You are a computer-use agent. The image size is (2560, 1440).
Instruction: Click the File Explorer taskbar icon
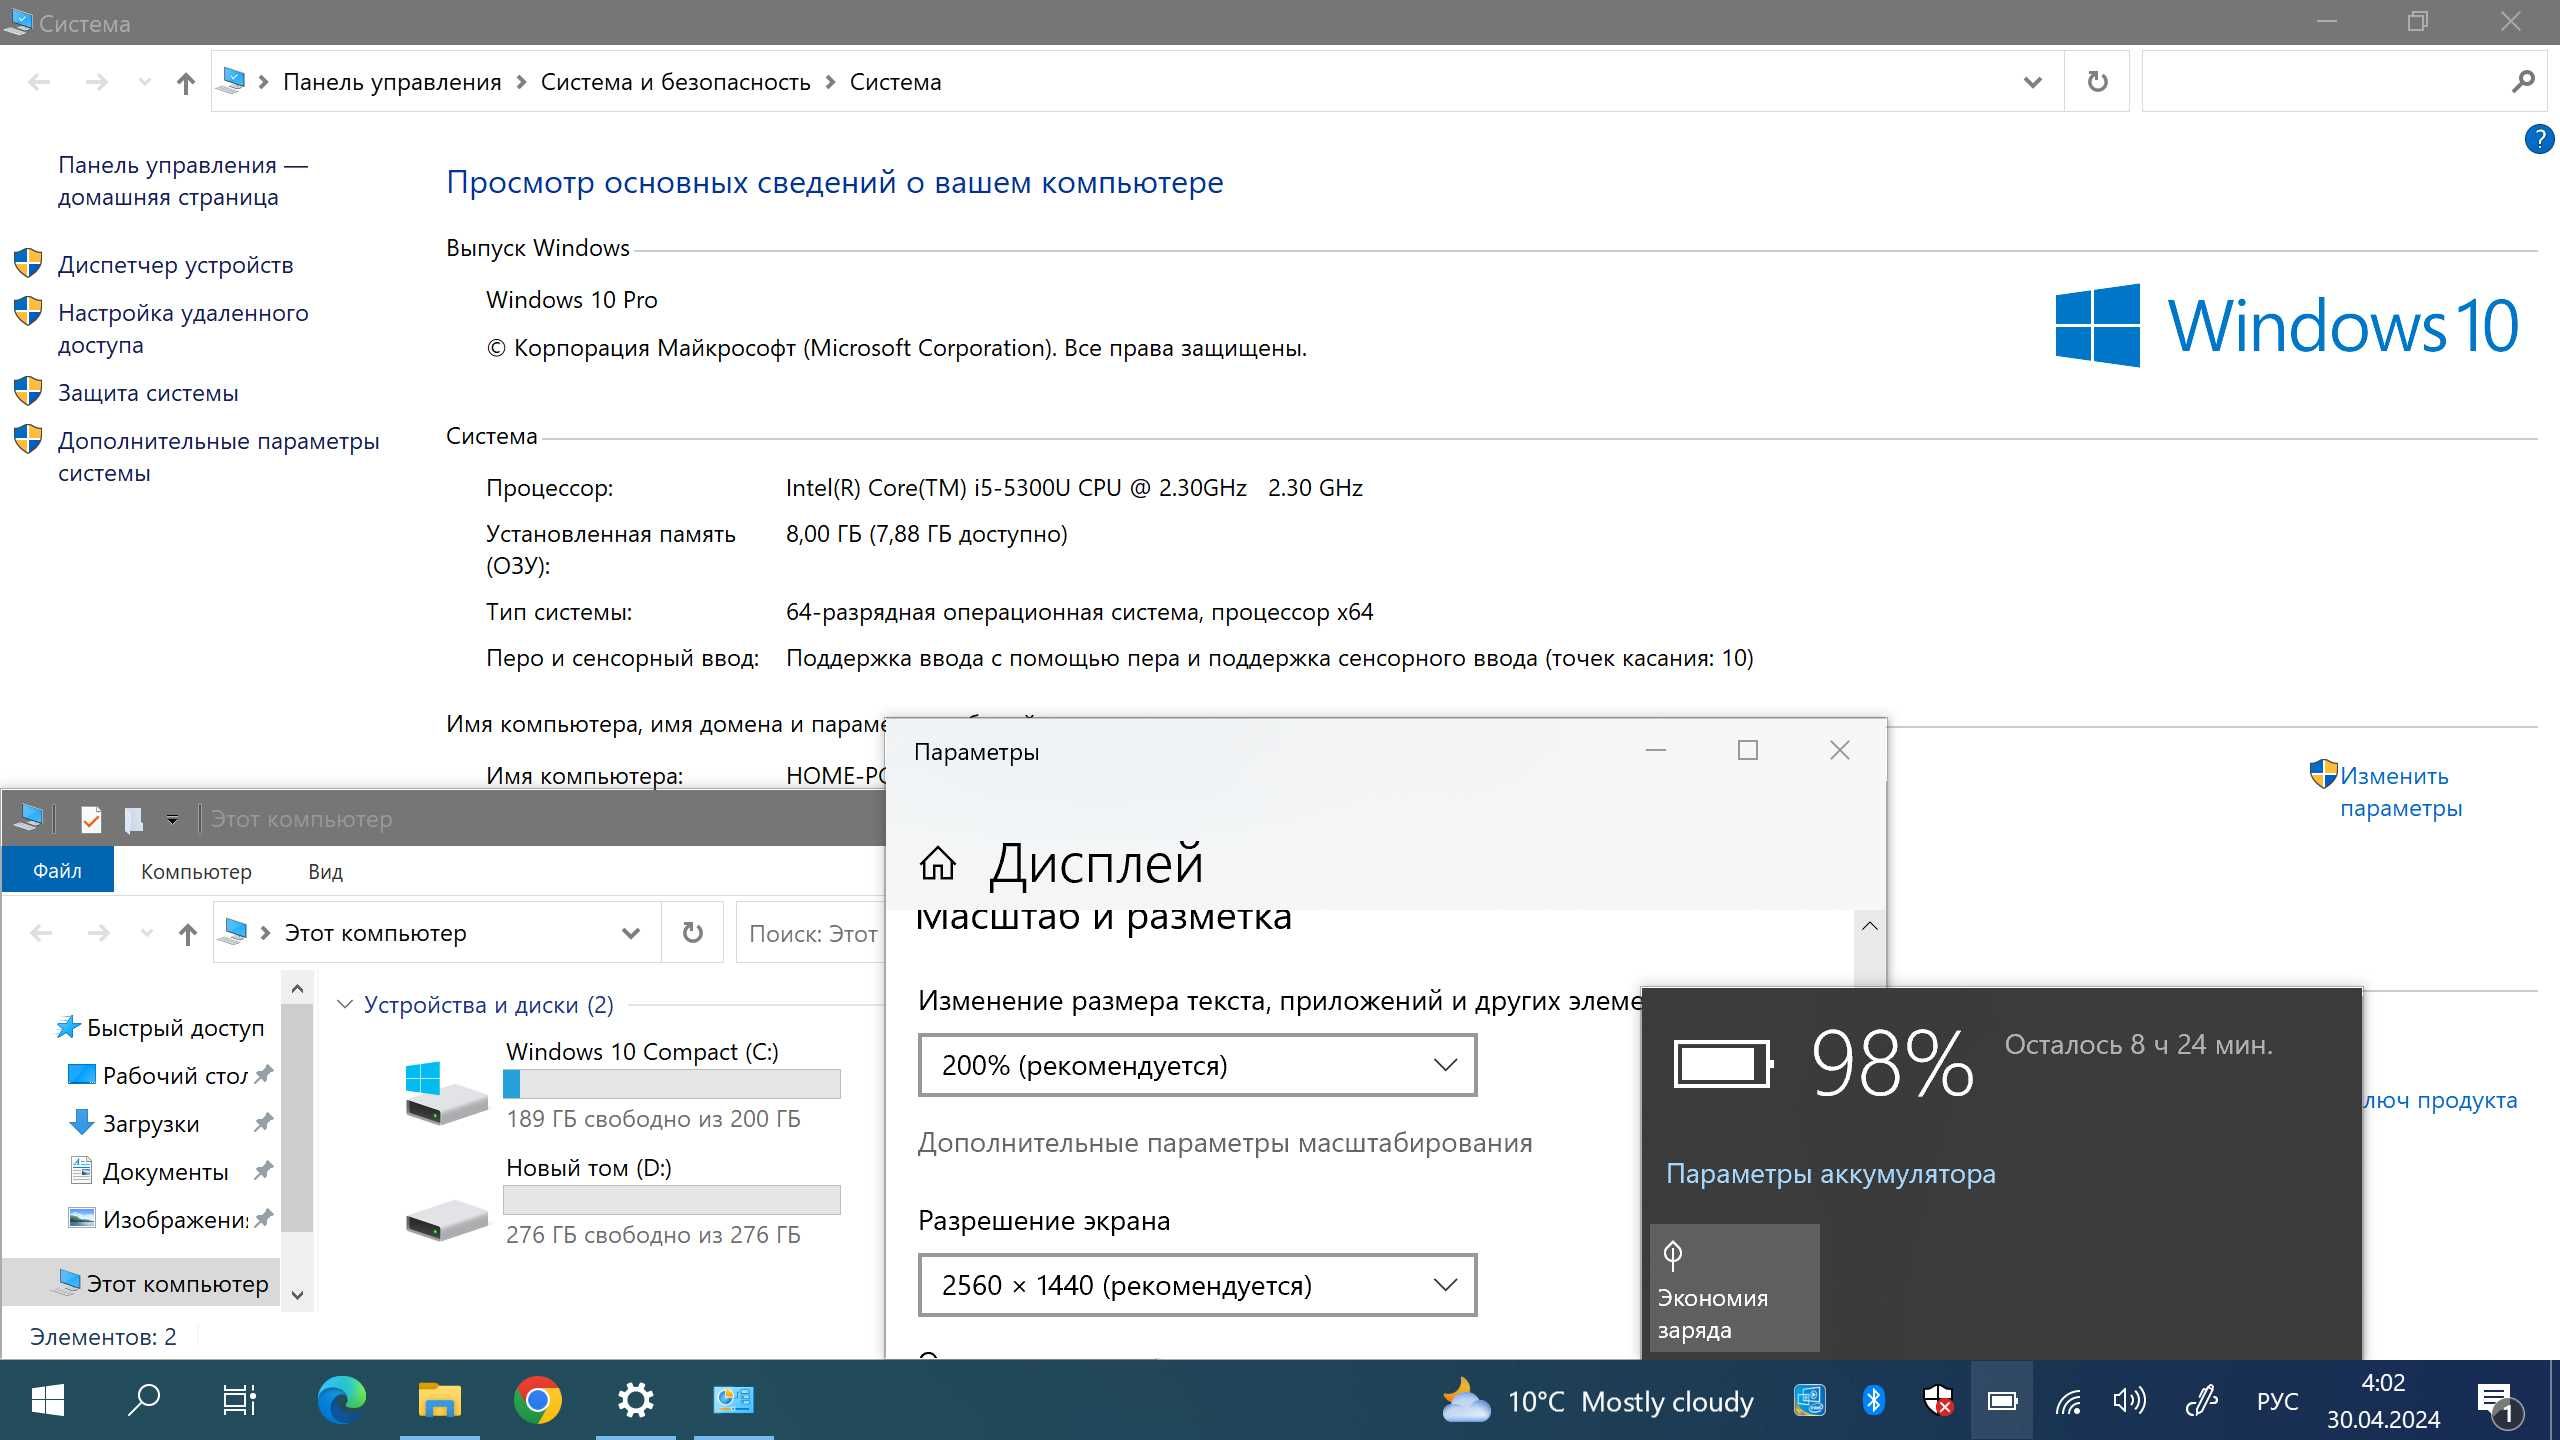pyautogui.click(x=439, y=1400)
